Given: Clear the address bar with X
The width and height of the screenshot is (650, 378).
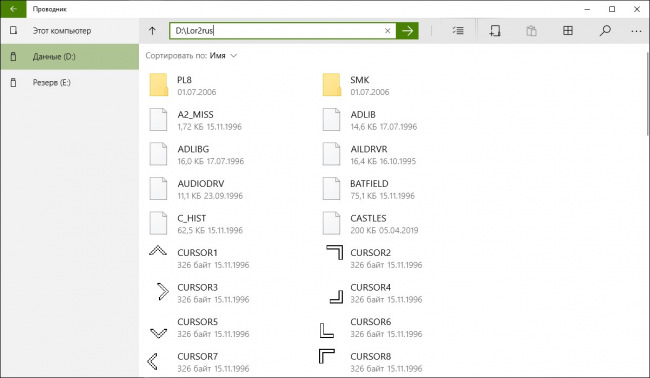Looking at the screenshot, I should pos(388,31).
